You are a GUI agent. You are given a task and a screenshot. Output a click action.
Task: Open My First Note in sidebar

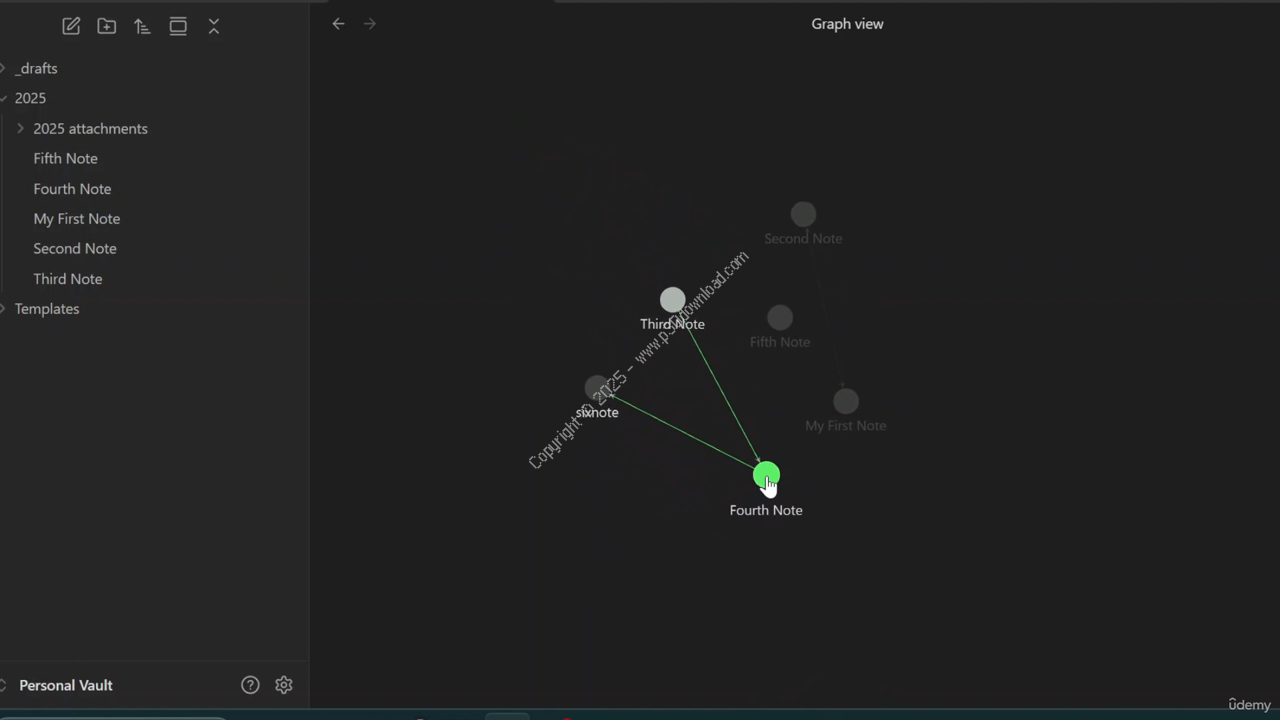pyautogui.click(x=76, y=219)
